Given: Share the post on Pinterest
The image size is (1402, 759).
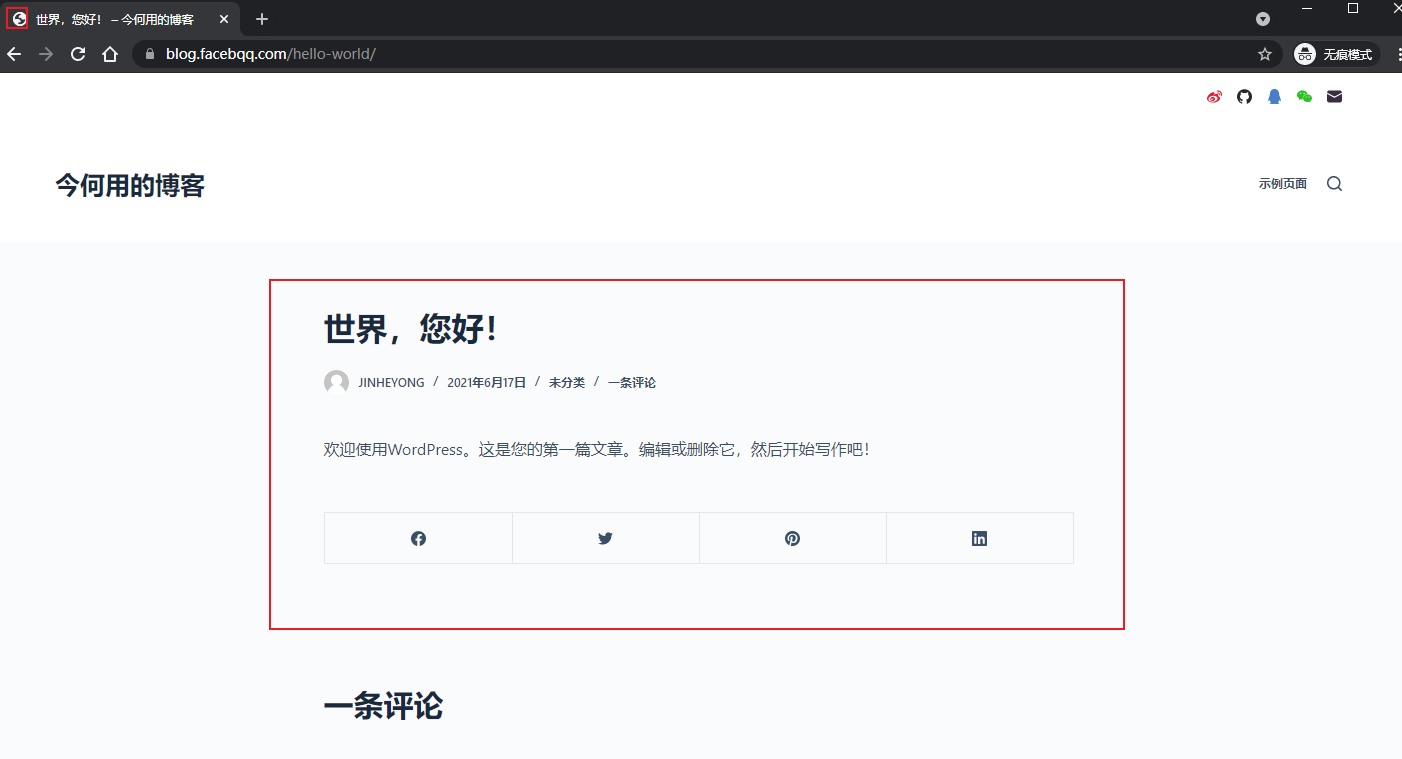Looking at the screenshot, I should [792, 538].
